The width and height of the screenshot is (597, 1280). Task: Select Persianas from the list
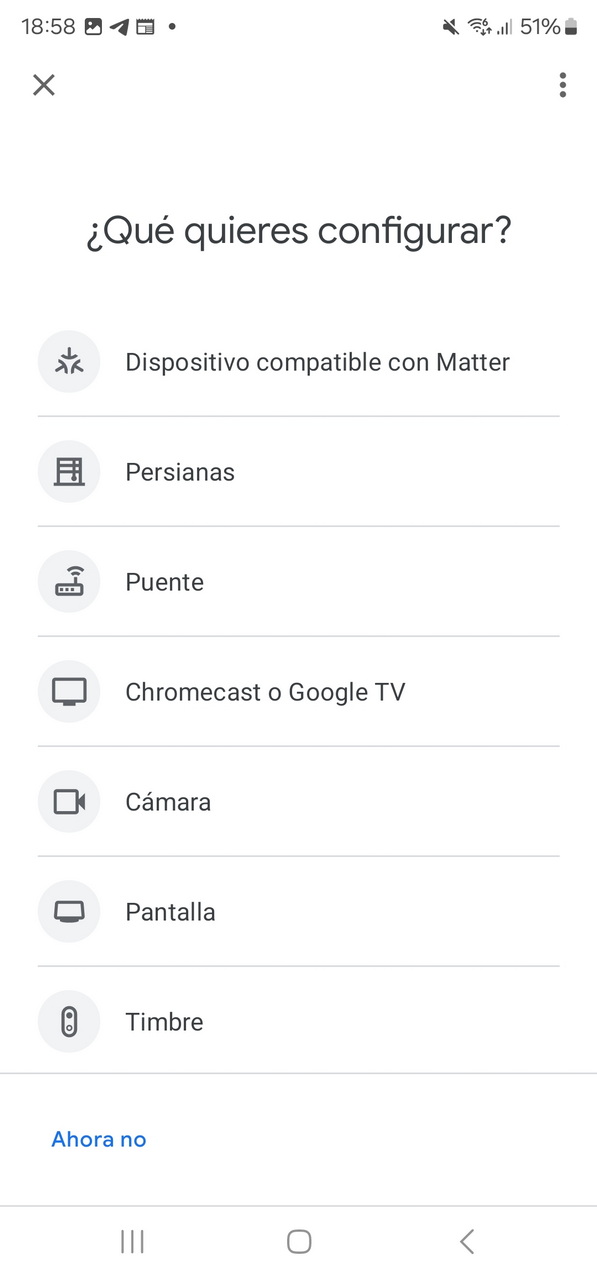tap(298, 472)
